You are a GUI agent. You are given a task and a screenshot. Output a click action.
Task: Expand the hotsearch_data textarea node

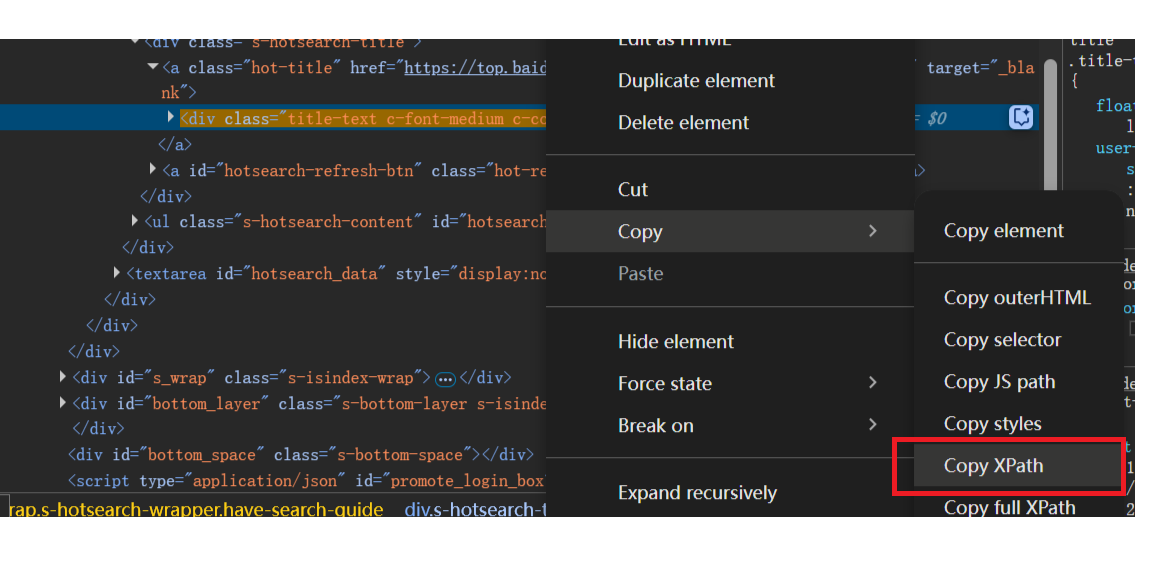coord(117,273)
